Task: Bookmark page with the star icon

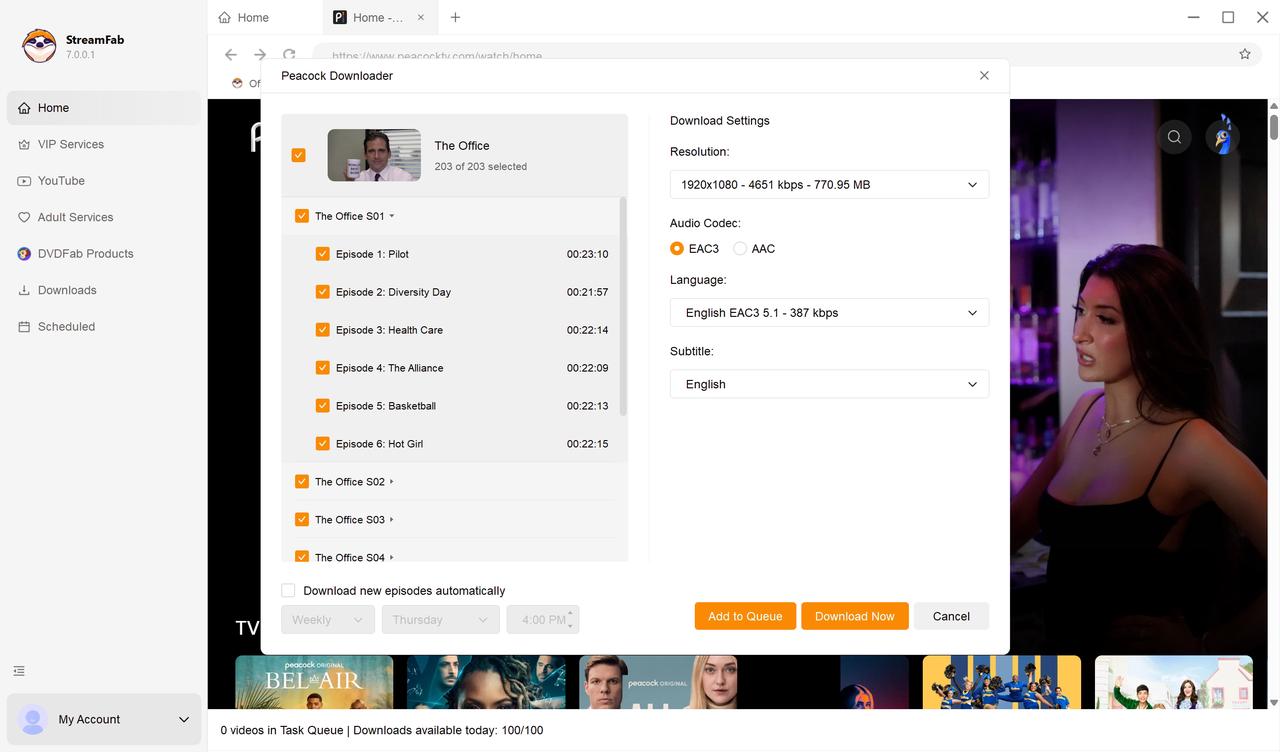Action: [1245, 54]
